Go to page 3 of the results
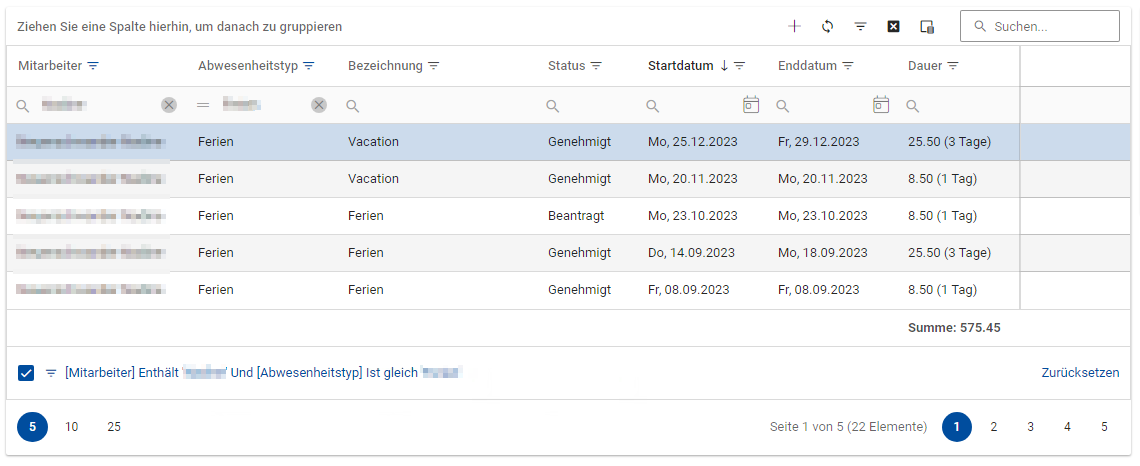 click(x=1030, y=427)
